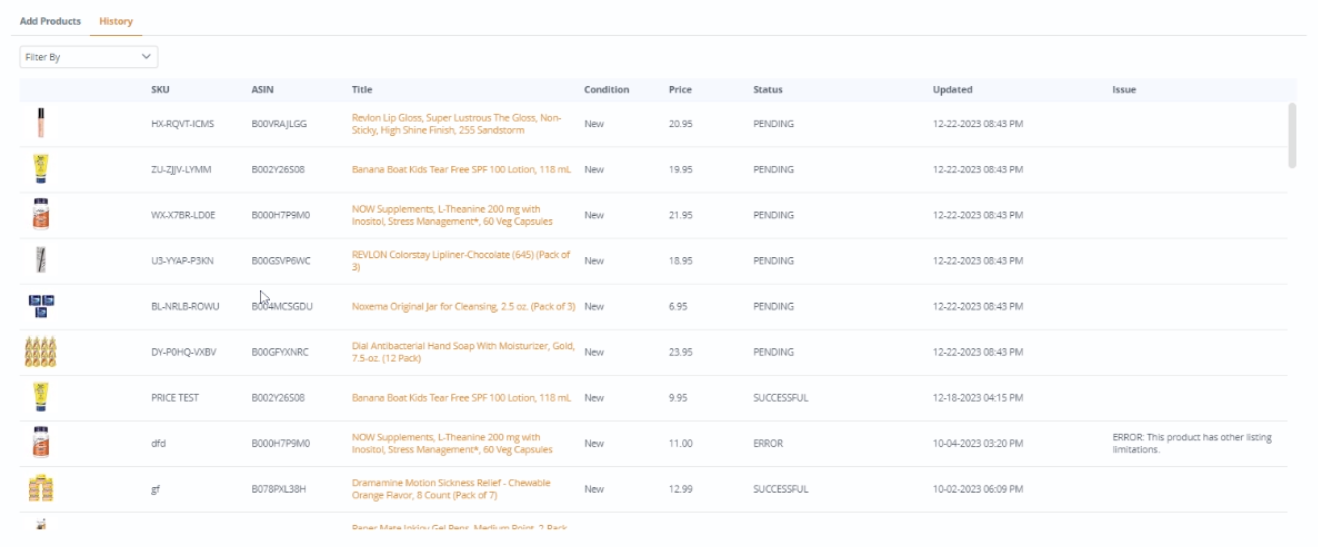Click the Dramamine product thumbnail

tap(40, 489)
